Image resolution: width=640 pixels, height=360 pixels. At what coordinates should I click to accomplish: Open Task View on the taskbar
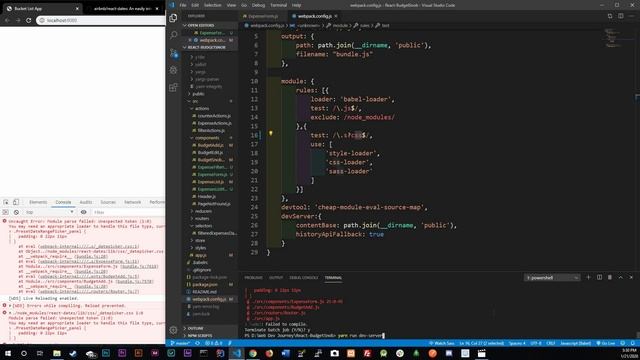coord(40,353)
